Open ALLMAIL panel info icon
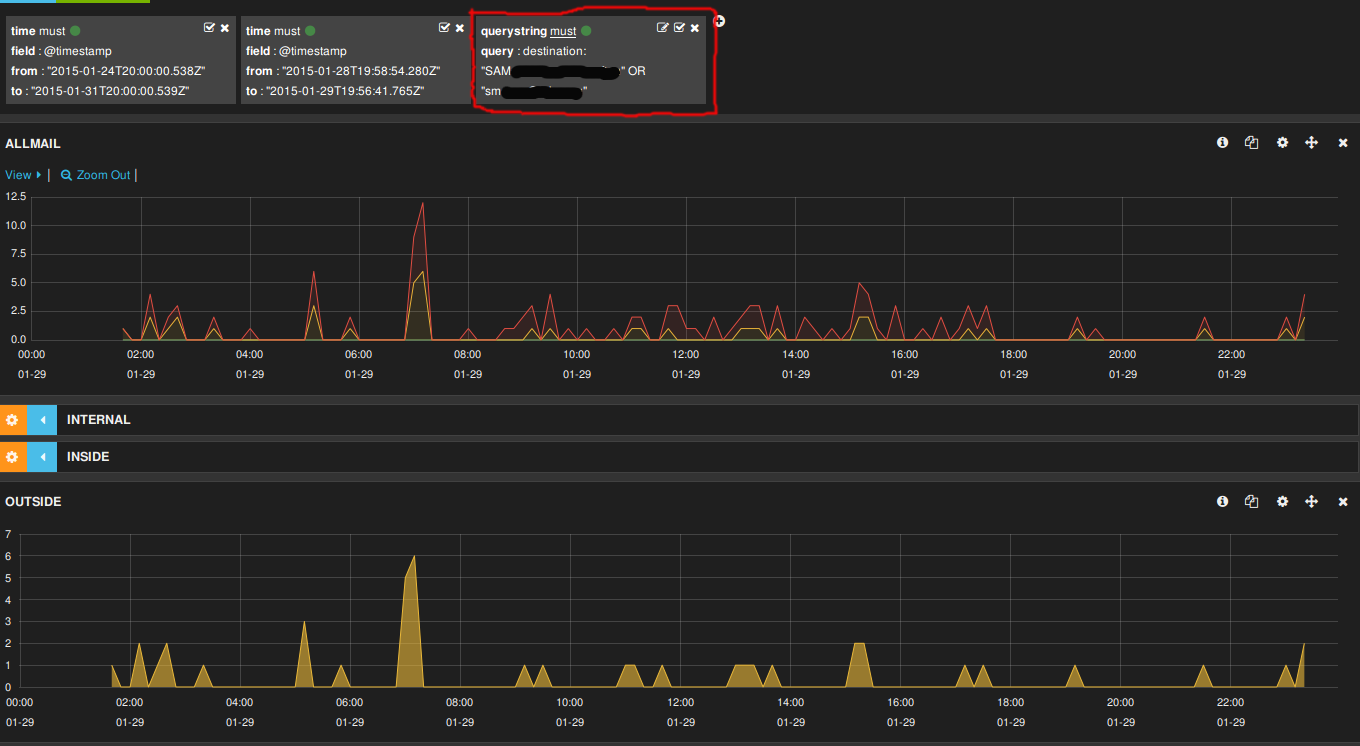The image size is (1360, 746). point(1222,143)
